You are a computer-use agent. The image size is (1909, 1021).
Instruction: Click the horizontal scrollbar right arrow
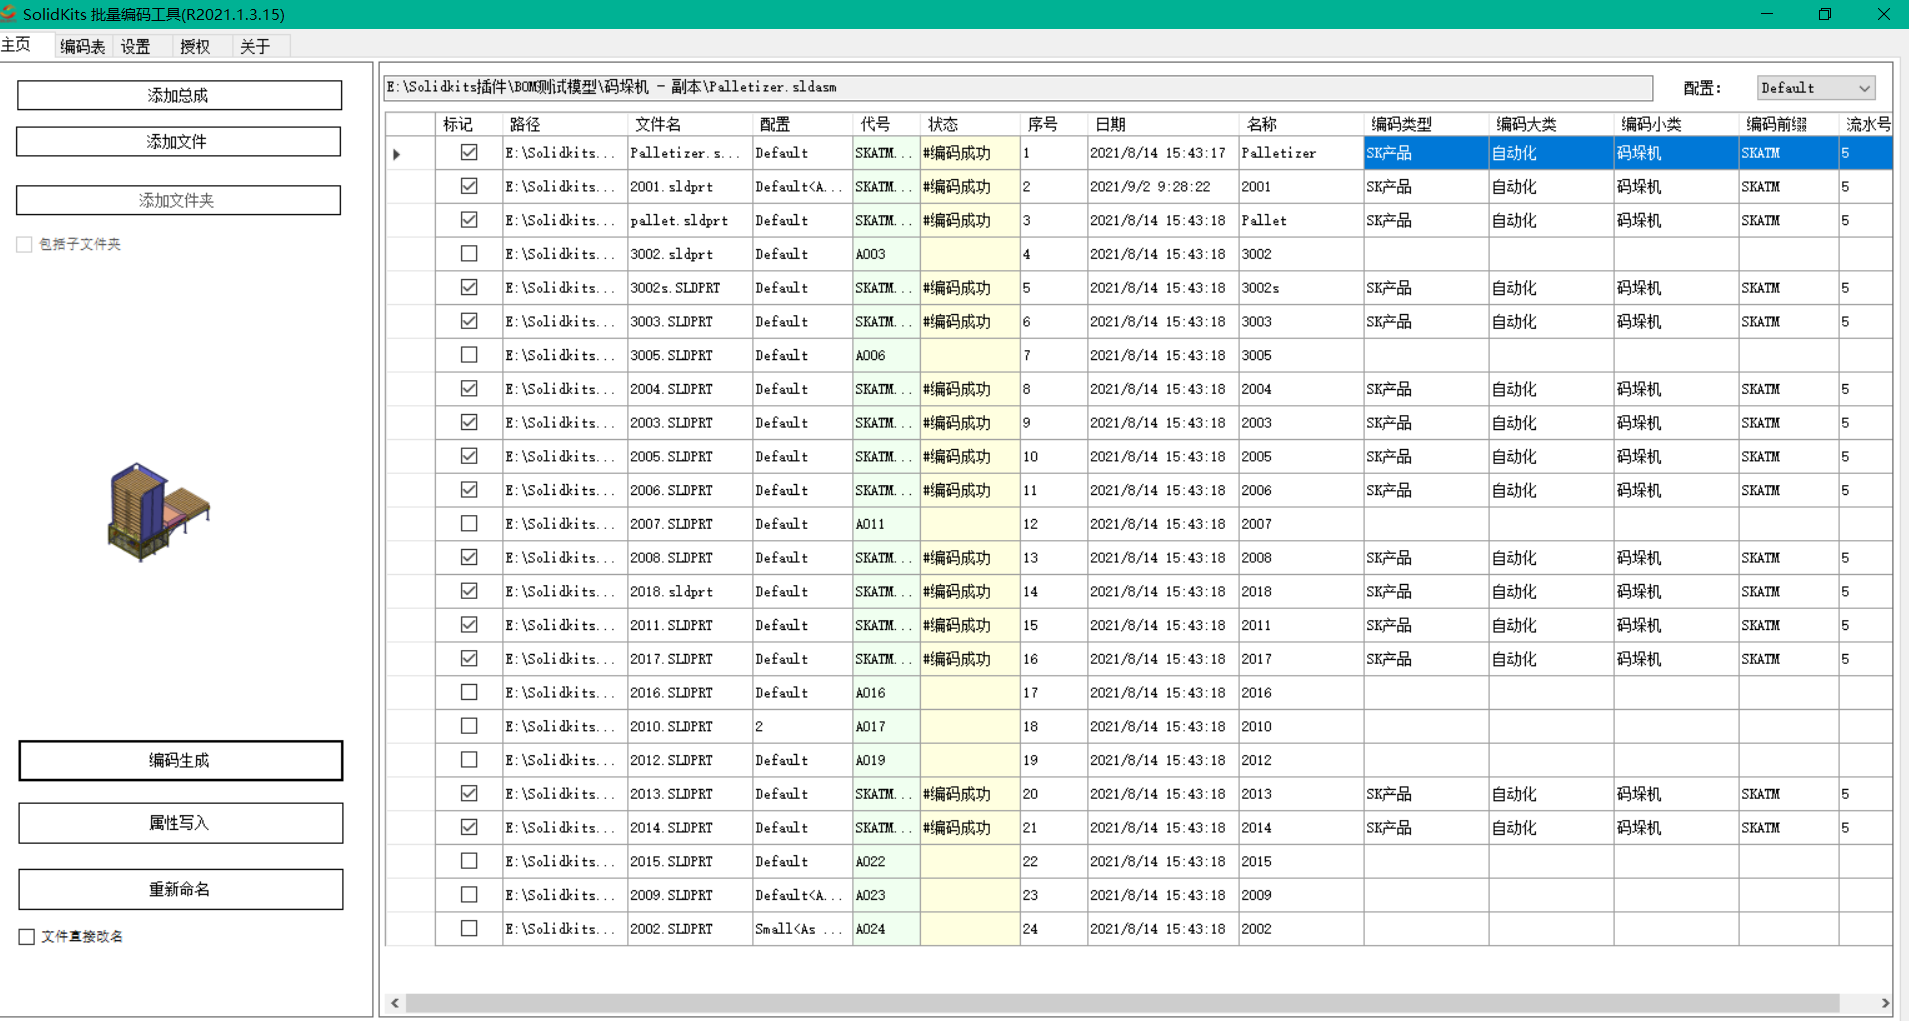coord(1884,1003)
